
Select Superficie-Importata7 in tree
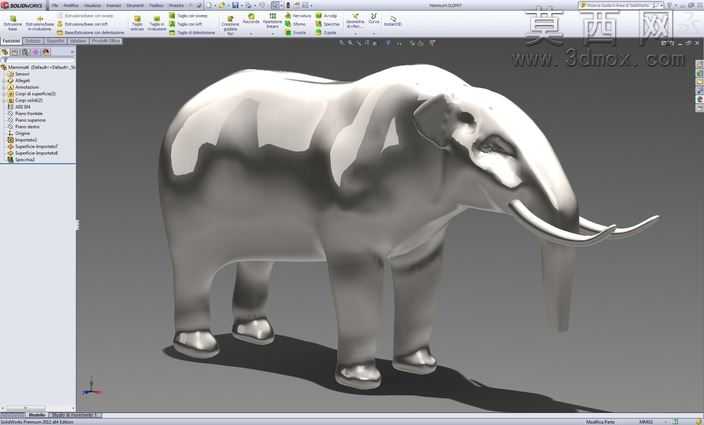tap(36, 146)
